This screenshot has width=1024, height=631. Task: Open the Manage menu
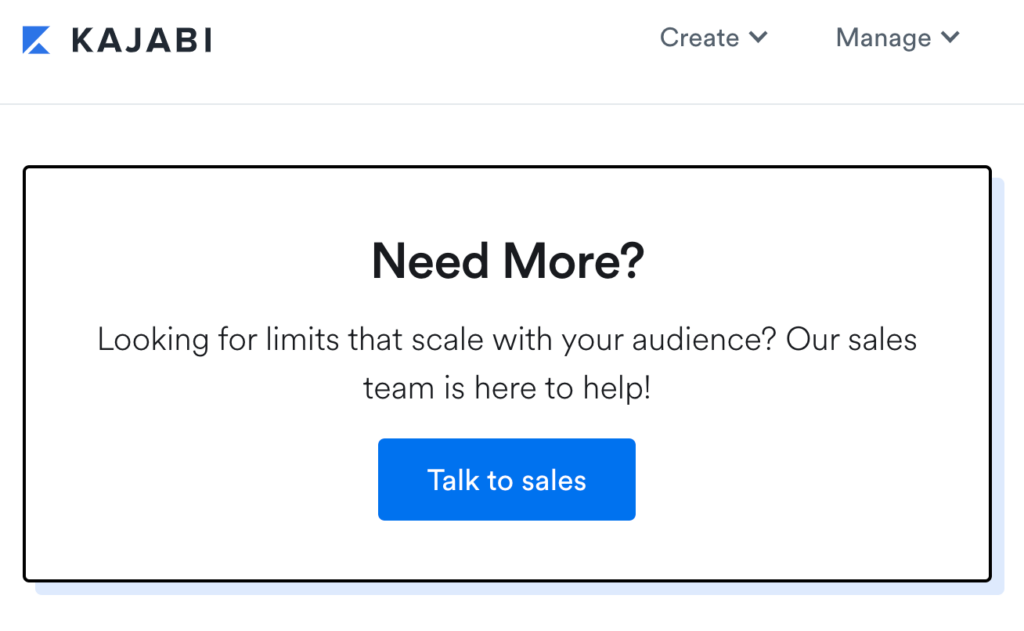click(898, 38)
